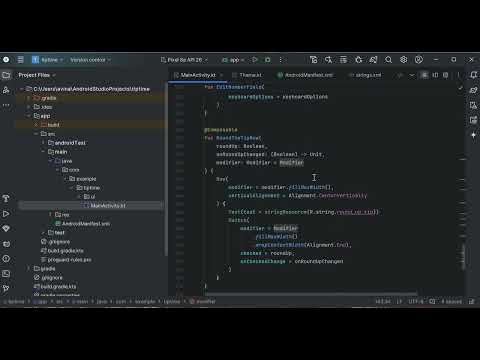Click on the Modifier default value in code

[x=291, y=163]
